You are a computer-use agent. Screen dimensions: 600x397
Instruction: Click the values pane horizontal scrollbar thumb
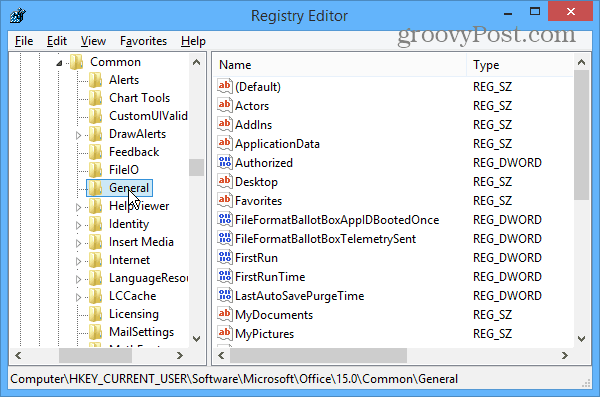pyautogui.click(x=318, y=356)
